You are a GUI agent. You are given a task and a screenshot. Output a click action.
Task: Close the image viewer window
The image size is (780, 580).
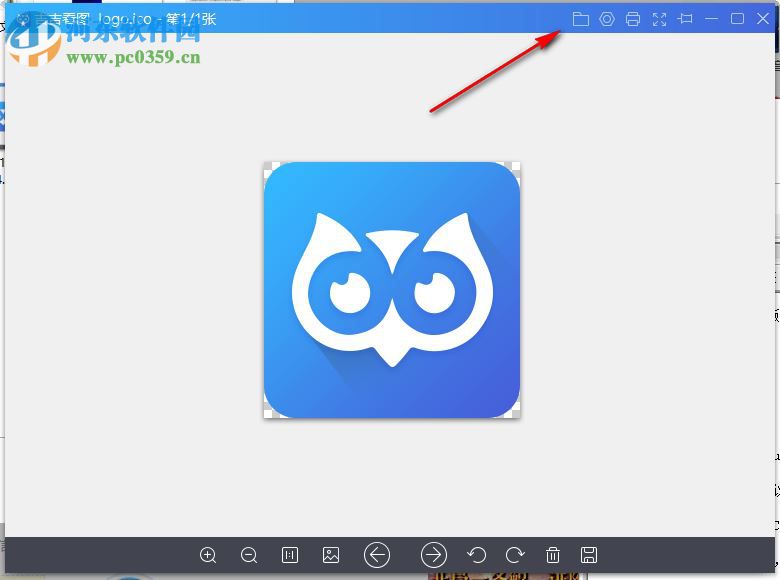tap(763, 19)
